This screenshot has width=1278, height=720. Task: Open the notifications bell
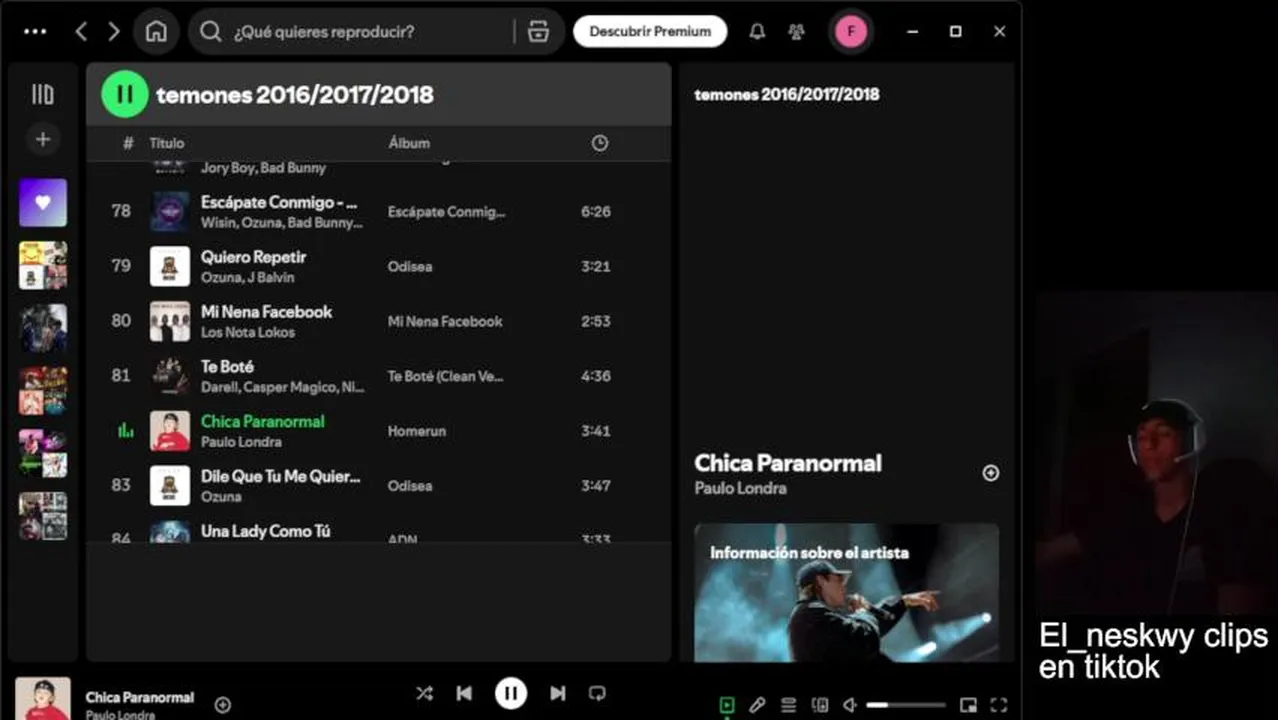point(757,31)
